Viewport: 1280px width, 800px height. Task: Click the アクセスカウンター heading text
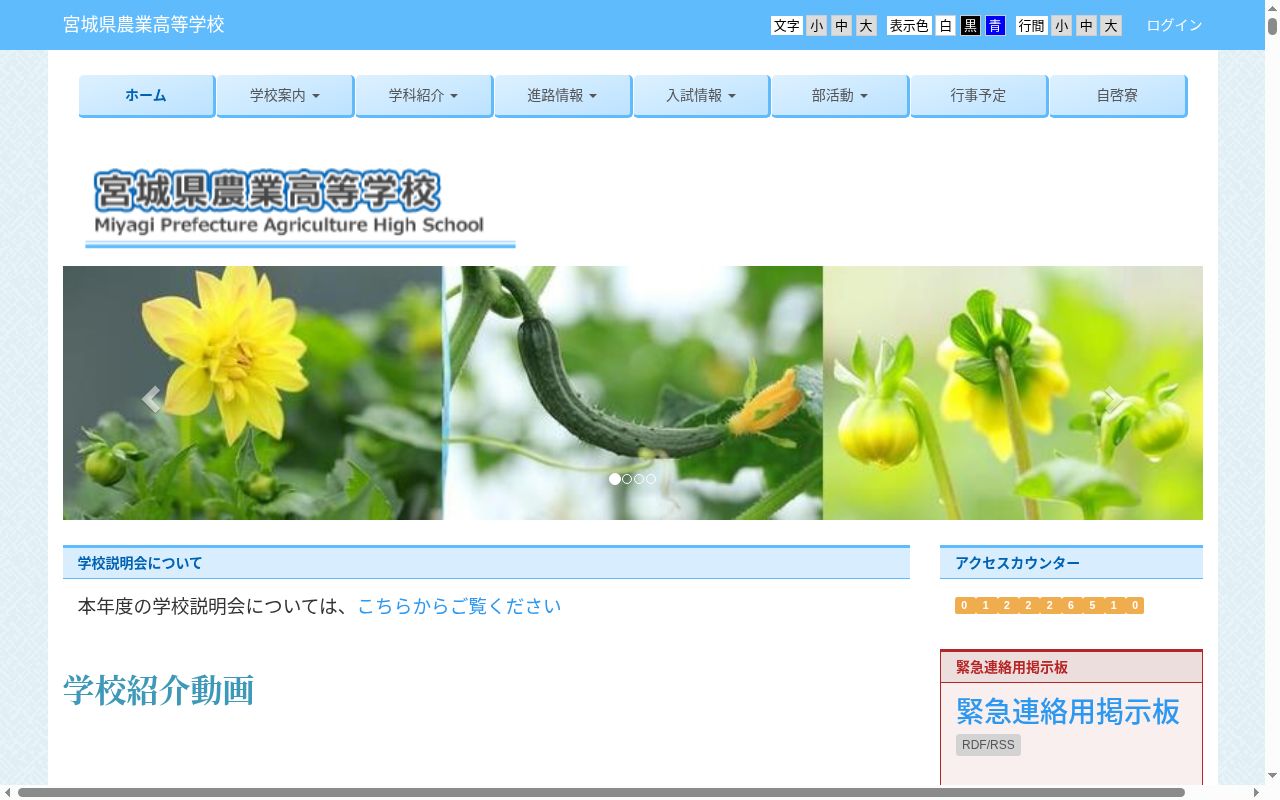1017,563
